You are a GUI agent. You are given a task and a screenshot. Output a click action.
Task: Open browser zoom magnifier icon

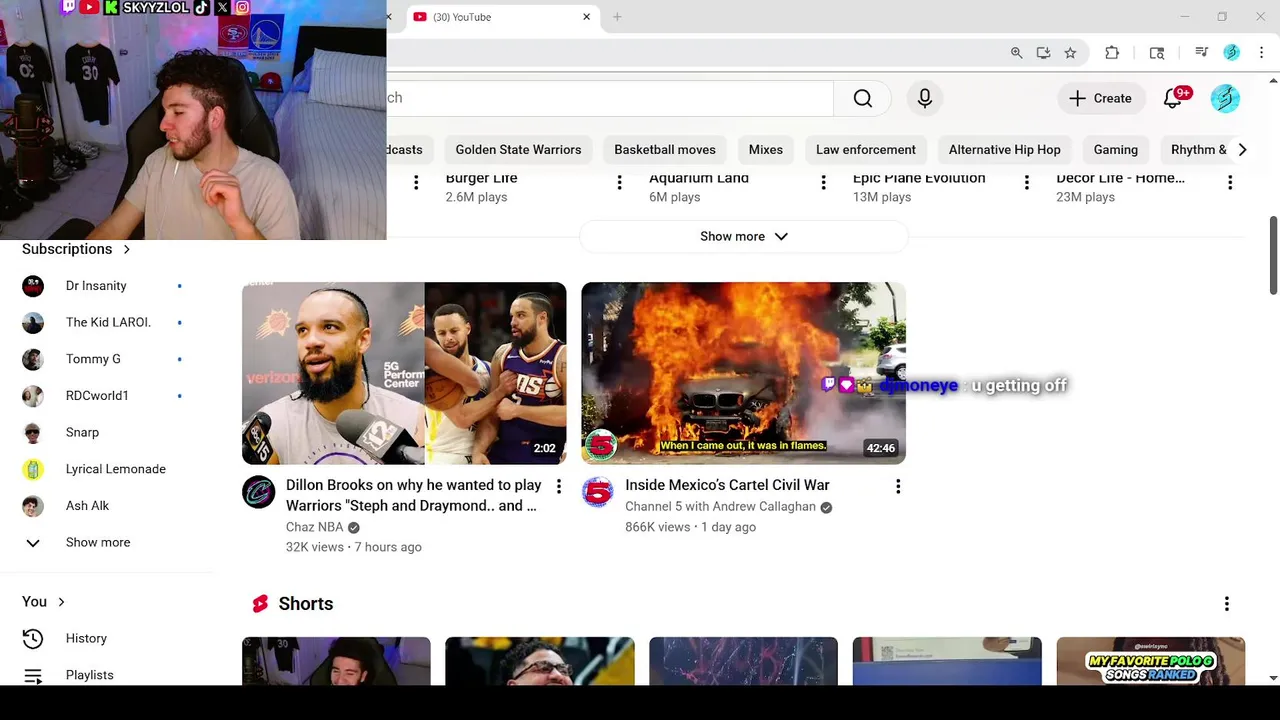[1016, 53]
